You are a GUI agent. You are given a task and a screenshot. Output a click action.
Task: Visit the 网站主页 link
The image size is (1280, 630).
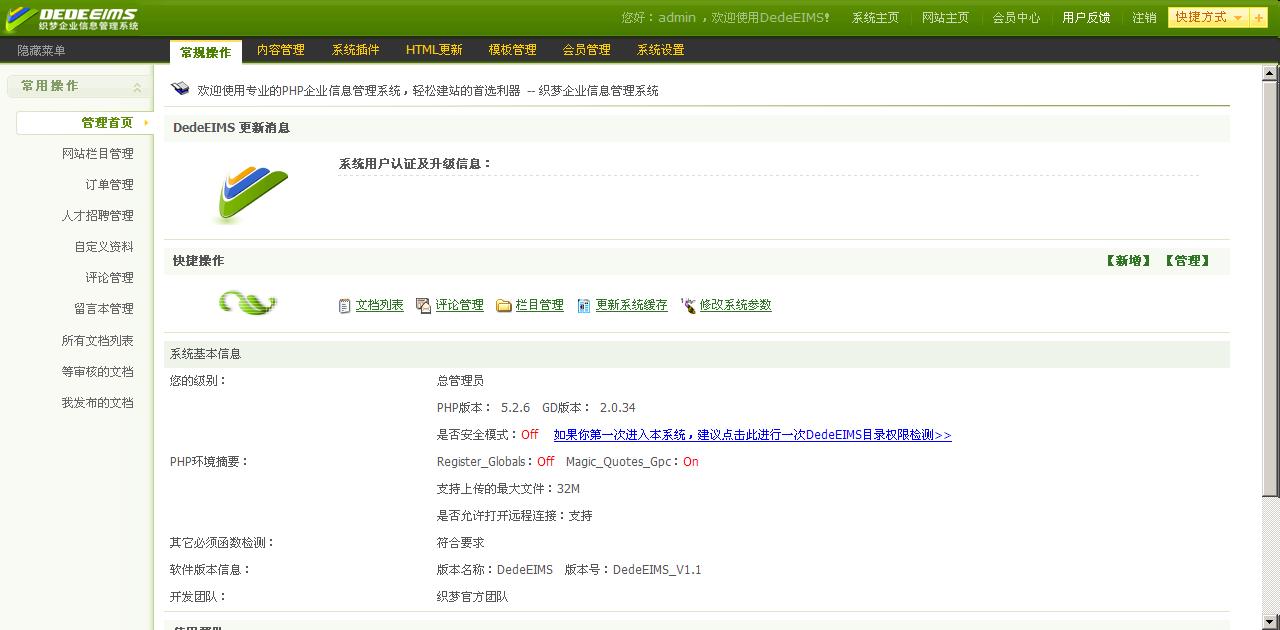945,18
